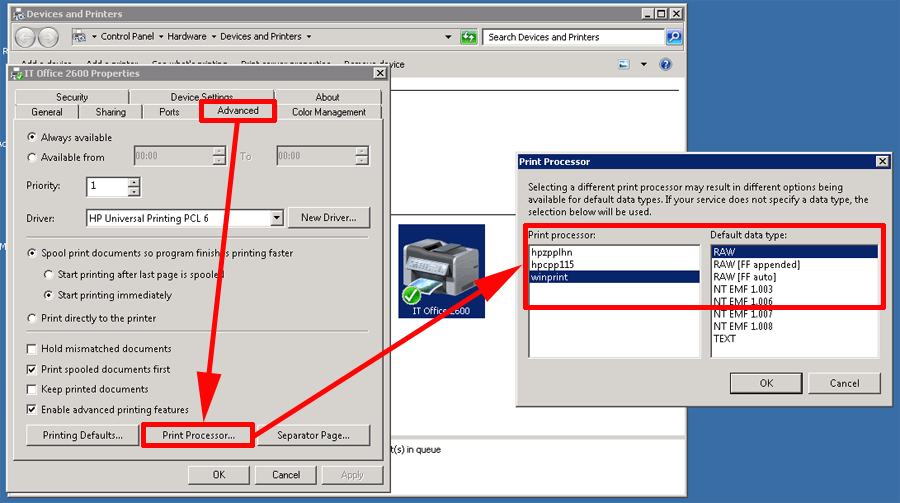Click the Priority value field
900x503 pixels.
pyautogui.click(x=107, y=186)
